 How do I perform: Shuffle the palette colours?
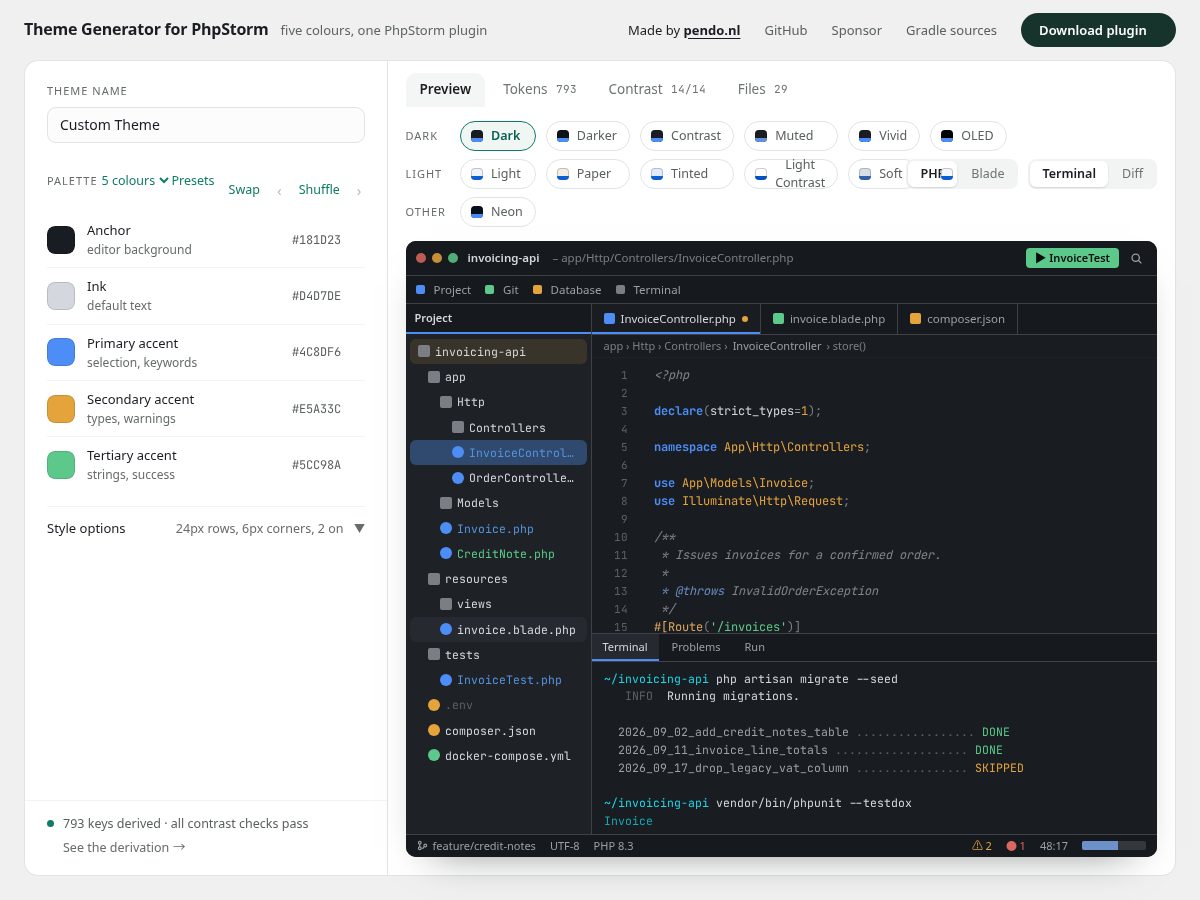[319, 190]
